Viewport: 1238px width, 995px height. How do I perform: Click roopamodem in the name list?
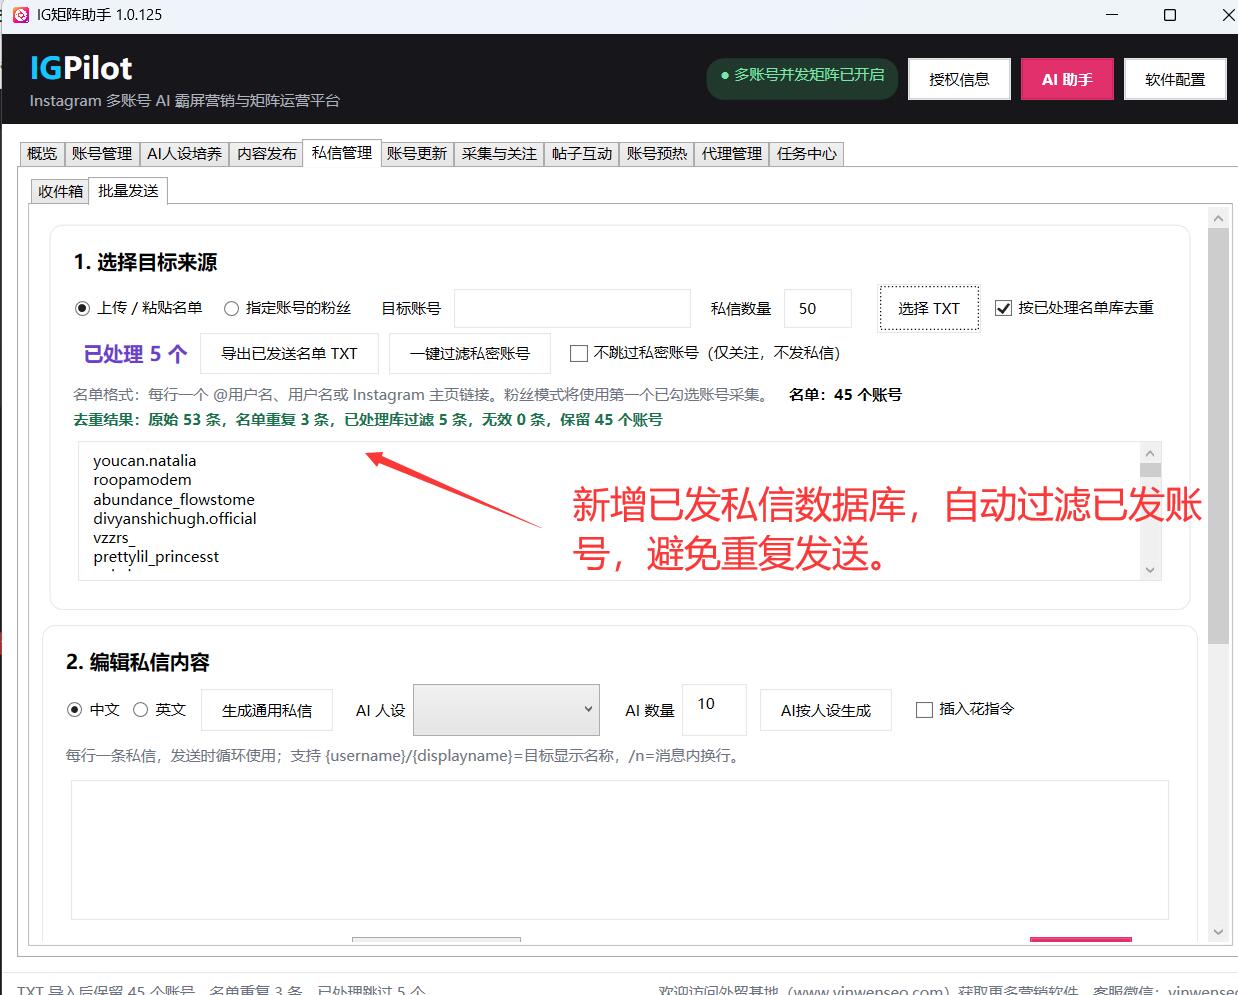[x=142, y=480]
